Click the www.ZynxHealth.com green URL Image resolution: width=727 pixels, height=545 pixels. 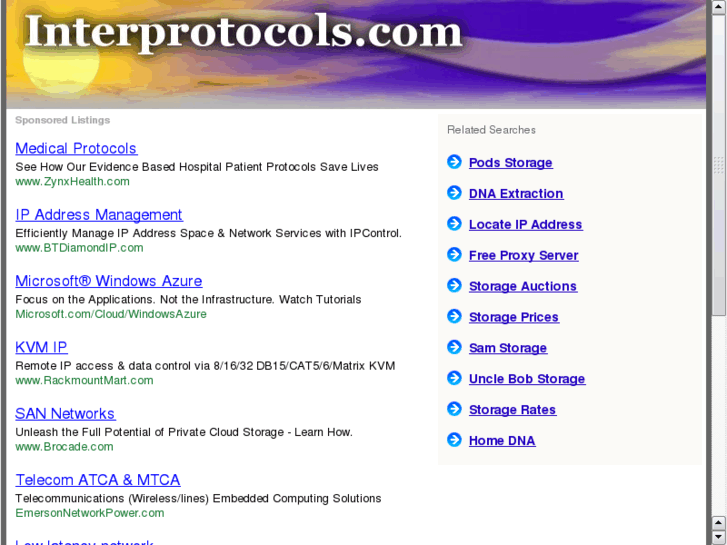pyautogui.click(x=72, y=181)
